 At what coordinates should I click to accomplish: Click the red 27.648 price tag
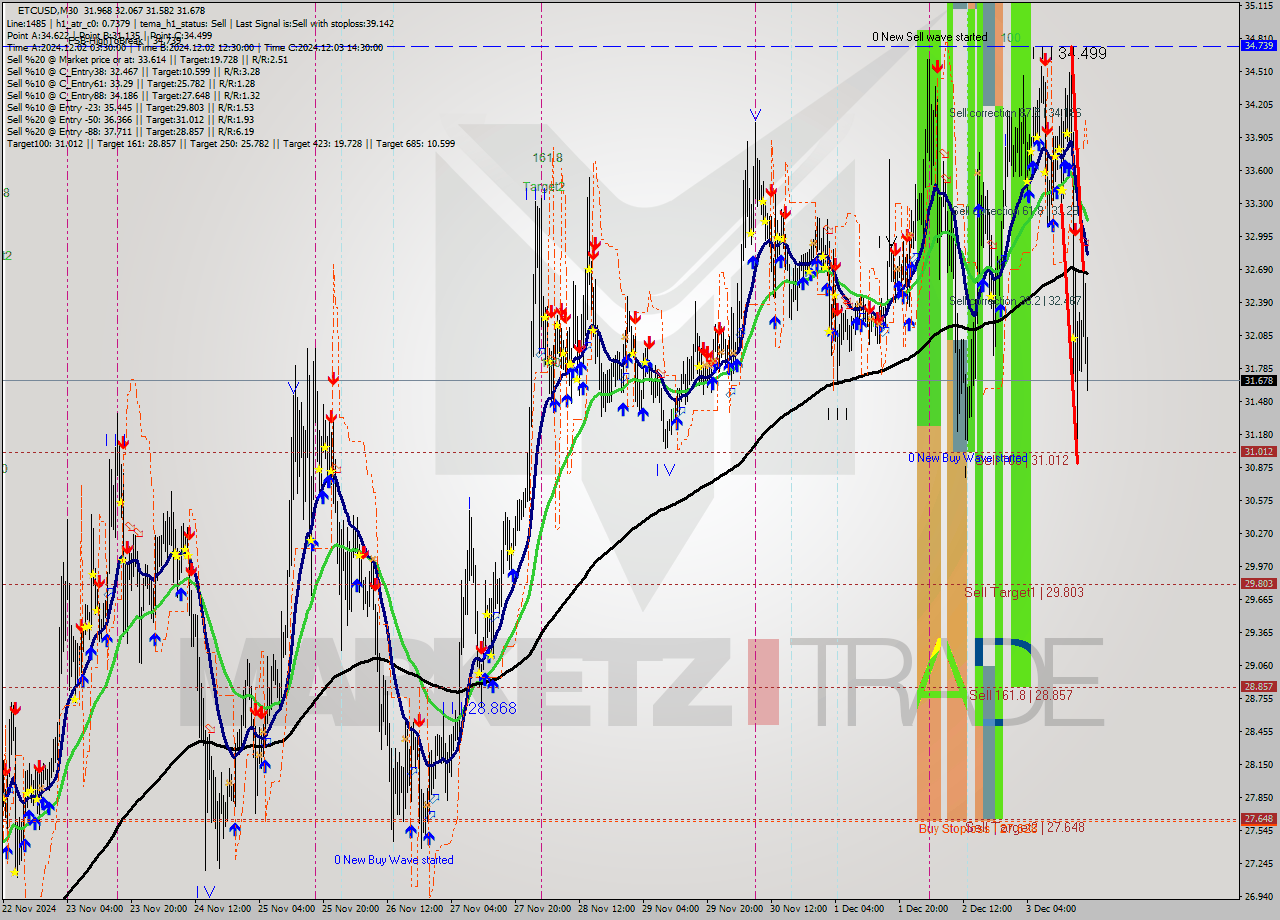click(x=1258, y=819)
